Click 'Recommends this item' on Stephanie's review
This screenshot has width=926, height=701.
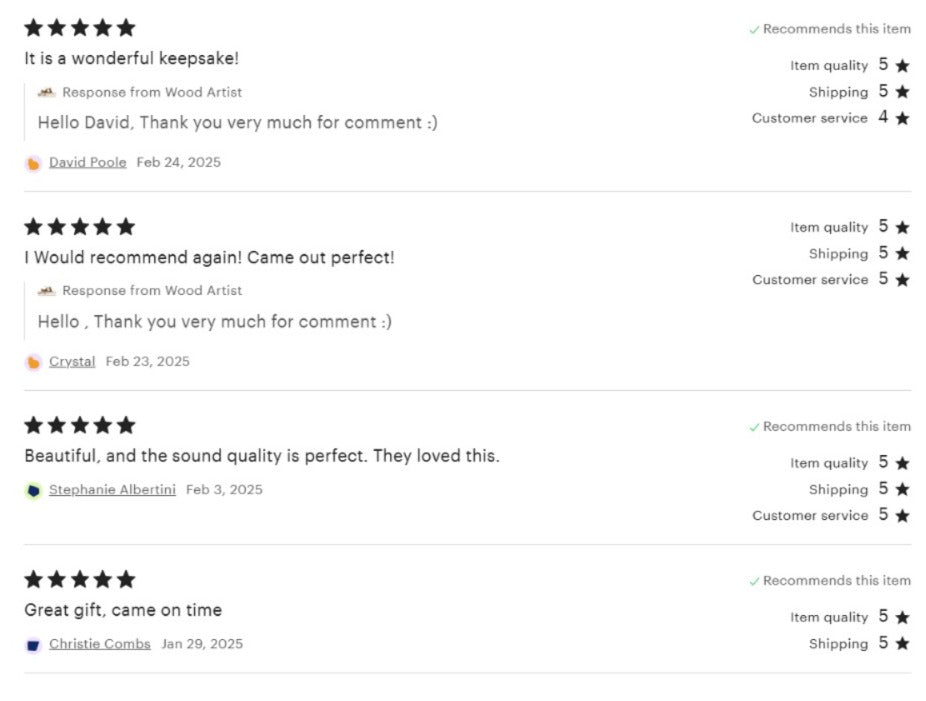point(830,426)
